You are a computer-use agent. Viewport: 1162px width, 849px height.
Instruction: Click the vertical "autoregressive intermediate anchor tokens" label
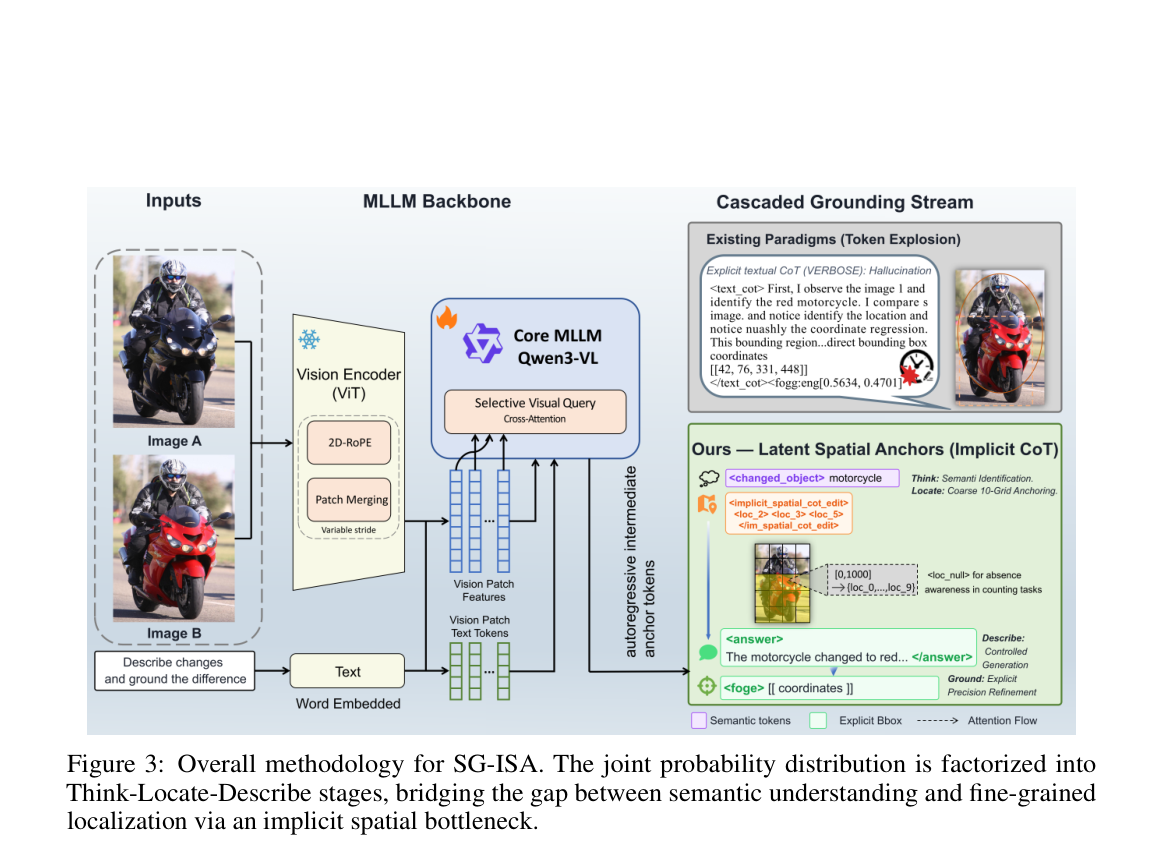pos(639,561)
